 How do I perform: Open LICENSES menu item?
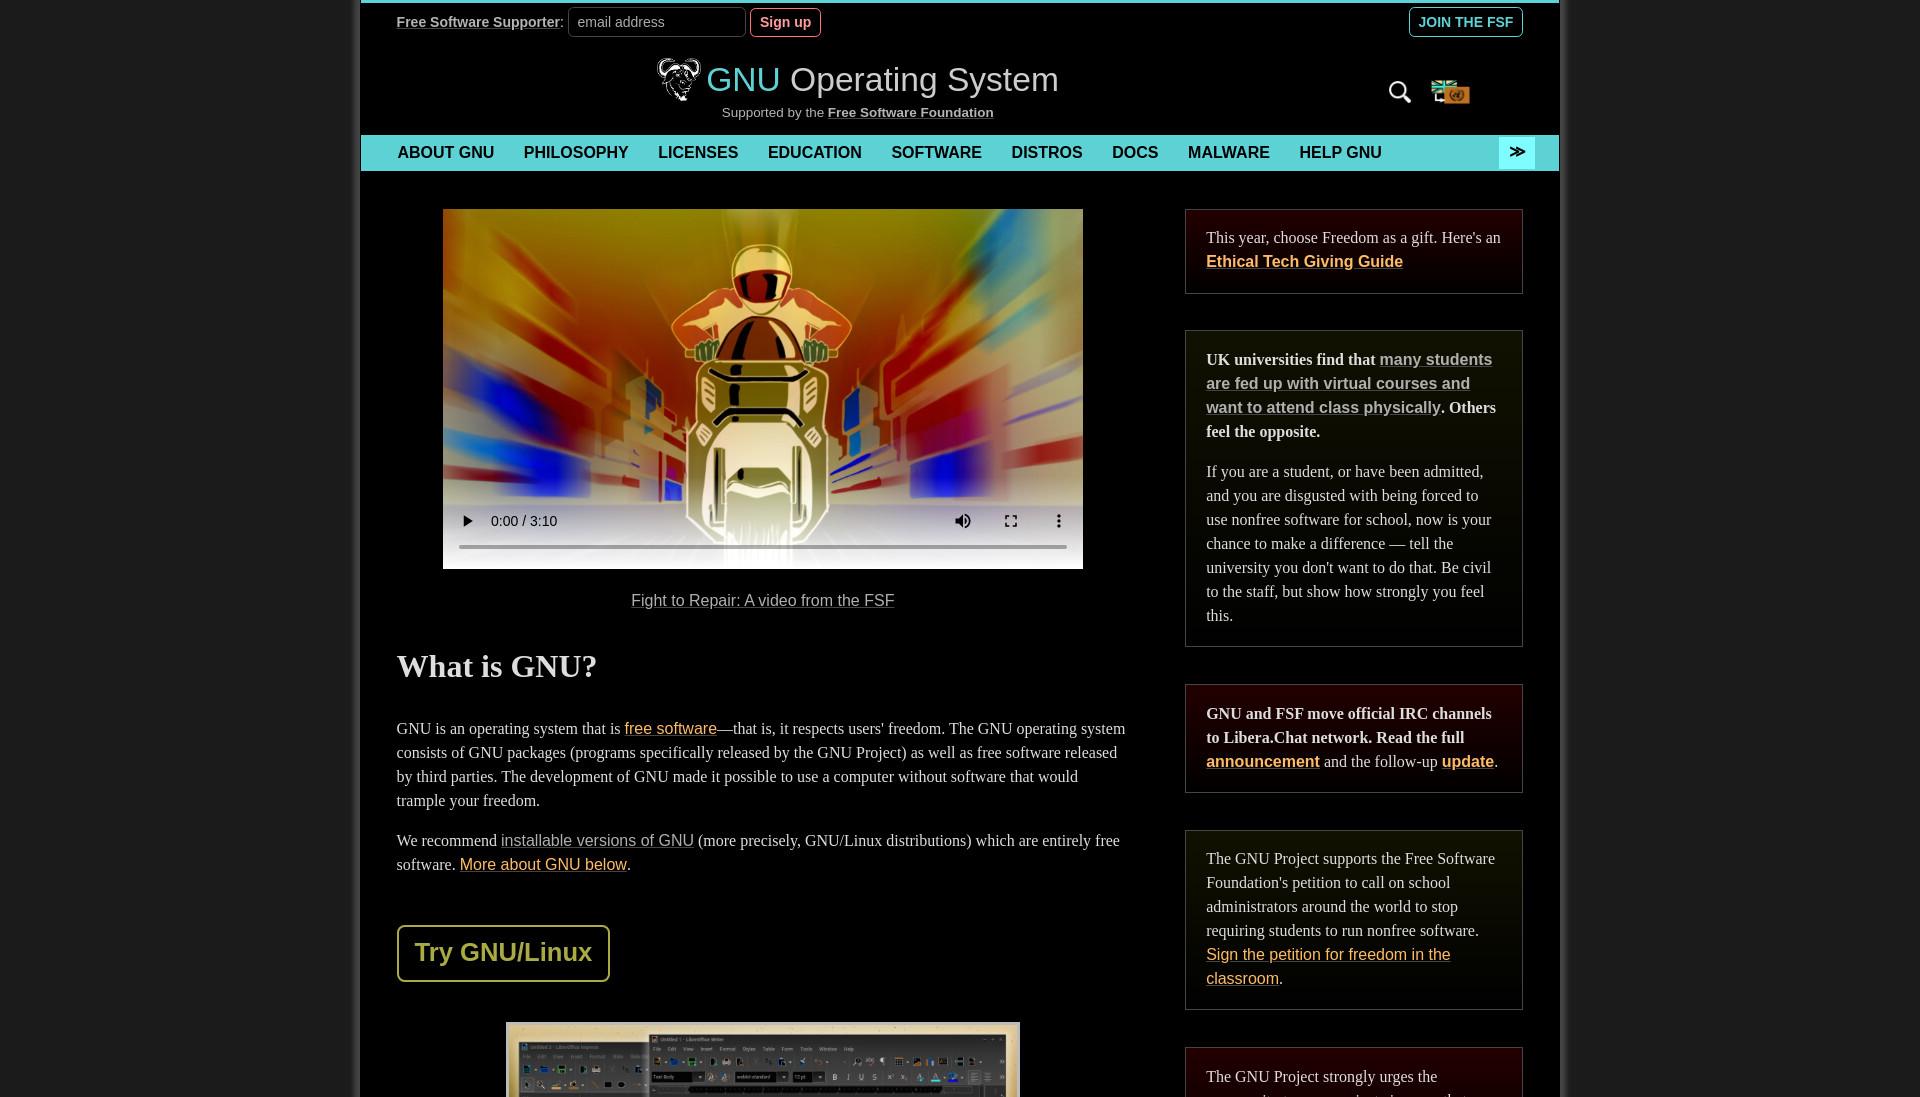click(x=698, y=153)
